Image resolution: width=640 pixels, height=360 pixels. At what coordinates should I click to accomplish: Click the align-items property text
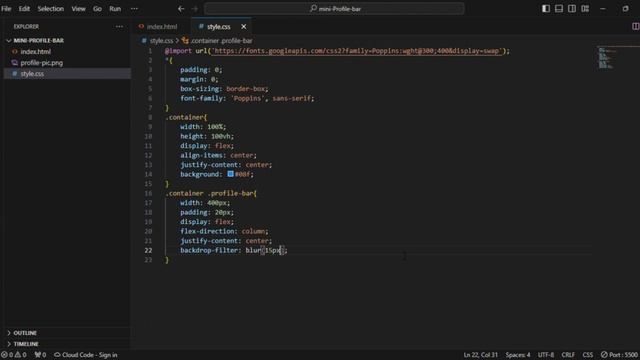point(202,155)
